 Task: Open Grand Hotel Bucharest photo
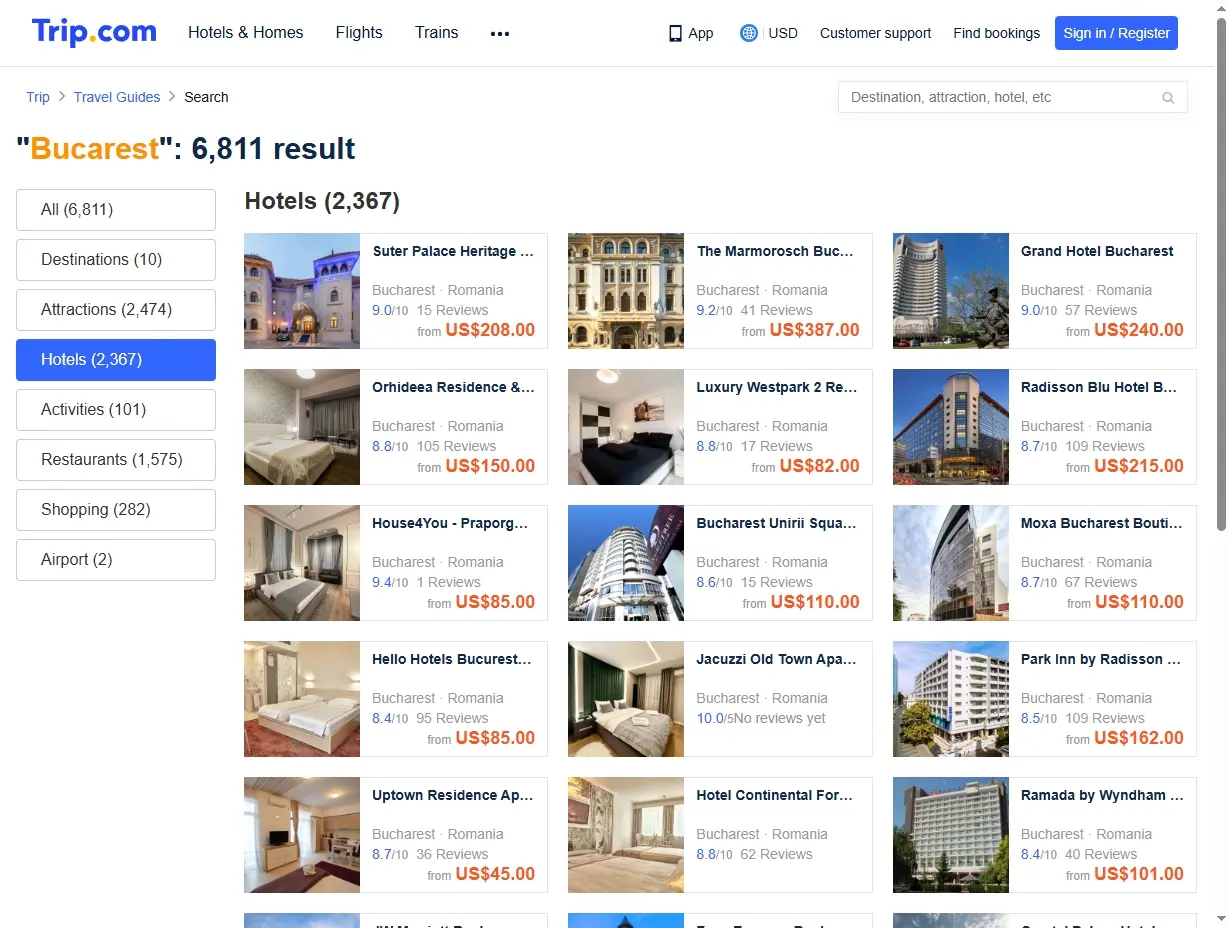coord(951,291)
